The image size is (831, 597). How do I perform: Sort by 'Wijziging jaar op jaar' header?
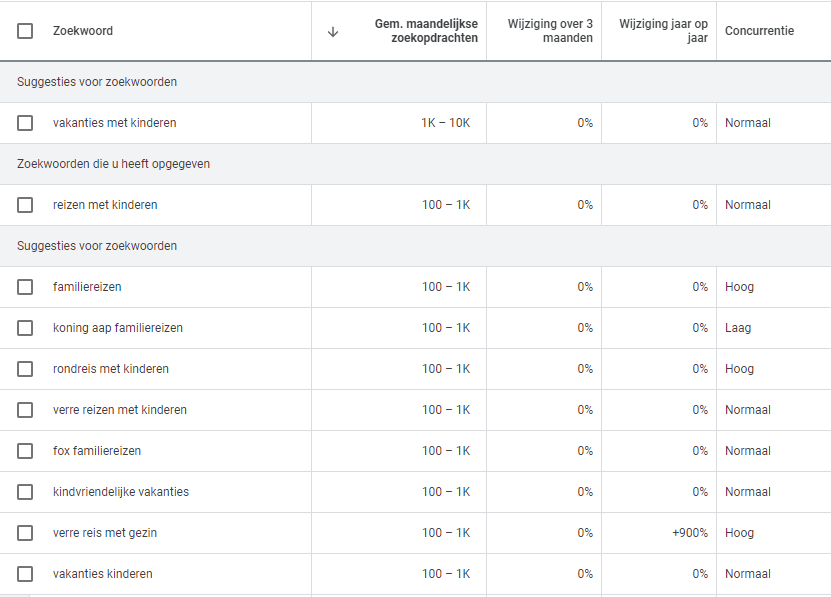pyautogui.click(x=663, y=31)
